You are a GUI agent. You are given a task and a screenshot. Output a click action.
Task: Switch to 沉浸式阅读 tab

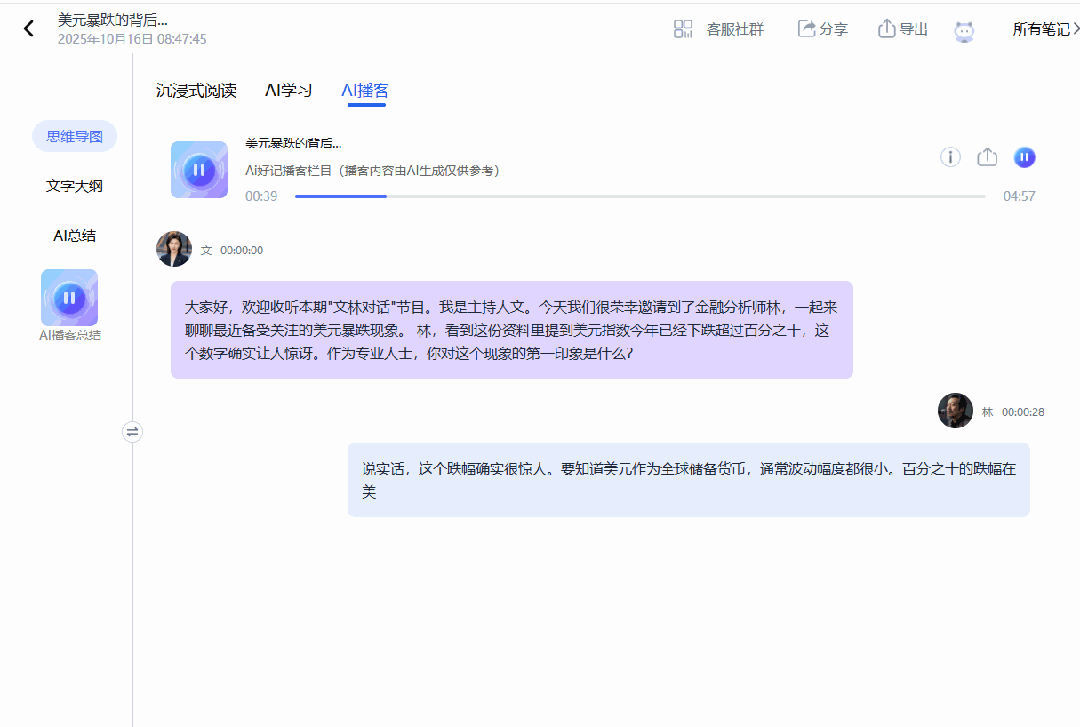196,91
